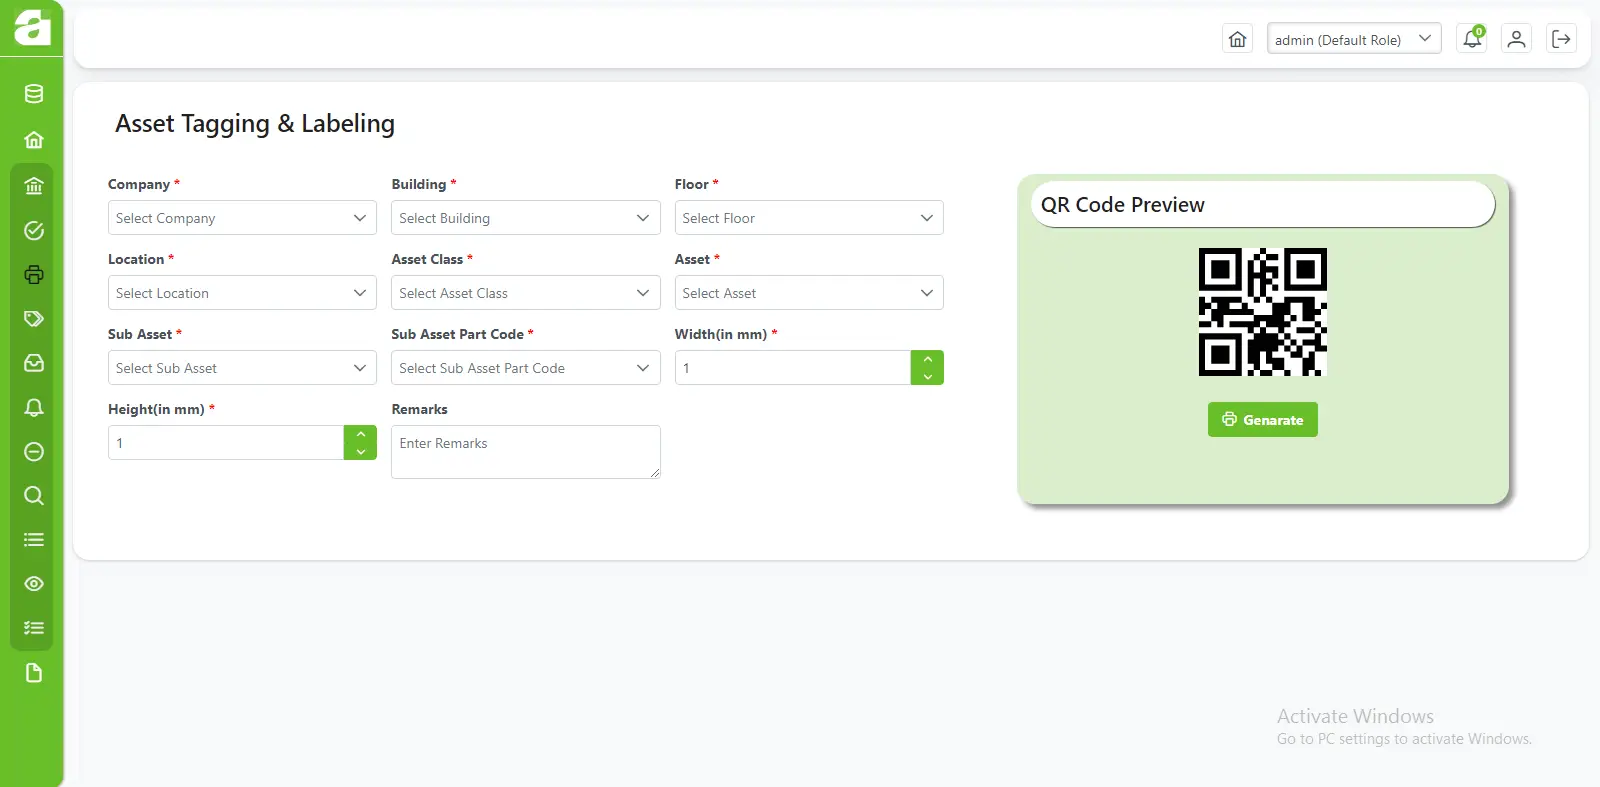Open the Select Floor dropdown

point(809,218)
